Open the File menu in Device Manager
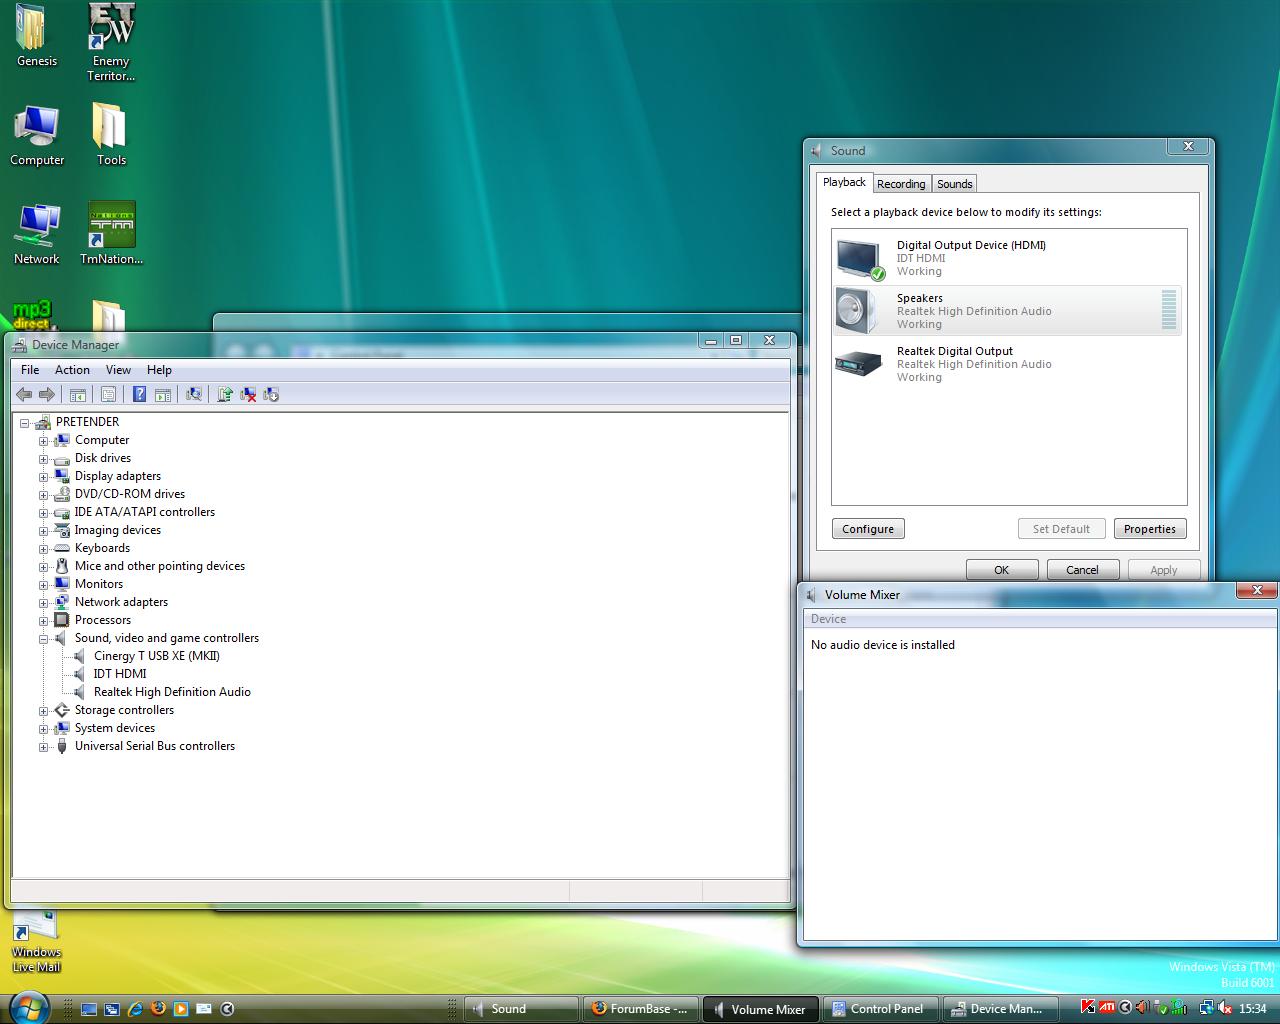The height and width of the screenshot is (1024, 1280). click(30, 370)
